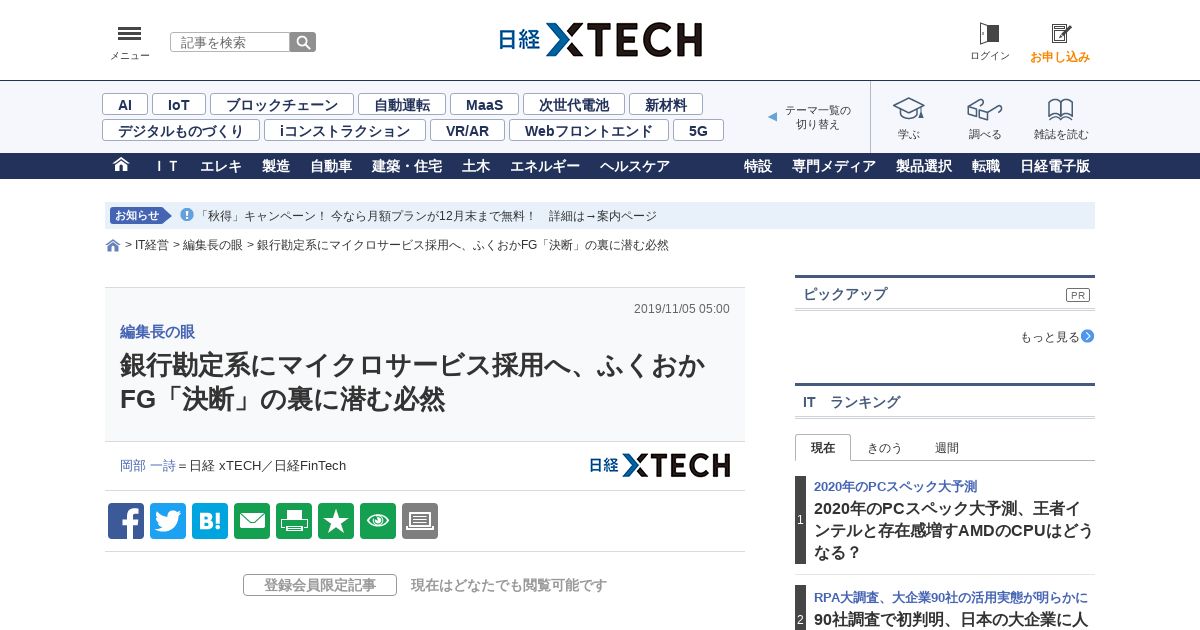This screenshot has height=630, width=1200.
Task: Select the デジタルものづくり theme tag
Action: pos(181,130)
